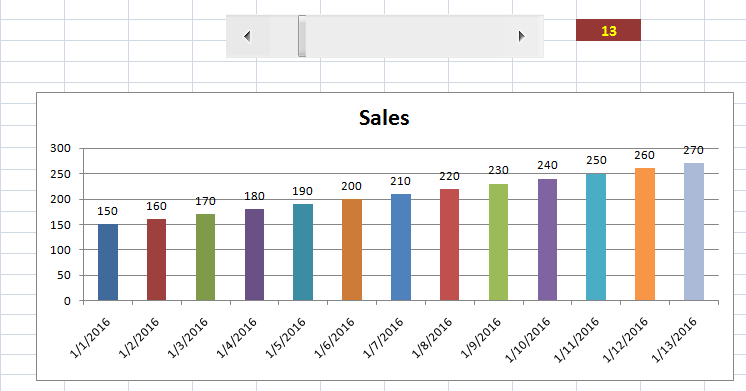Select the 1/10/2016 axis label
746x391 pixels.
528,340
